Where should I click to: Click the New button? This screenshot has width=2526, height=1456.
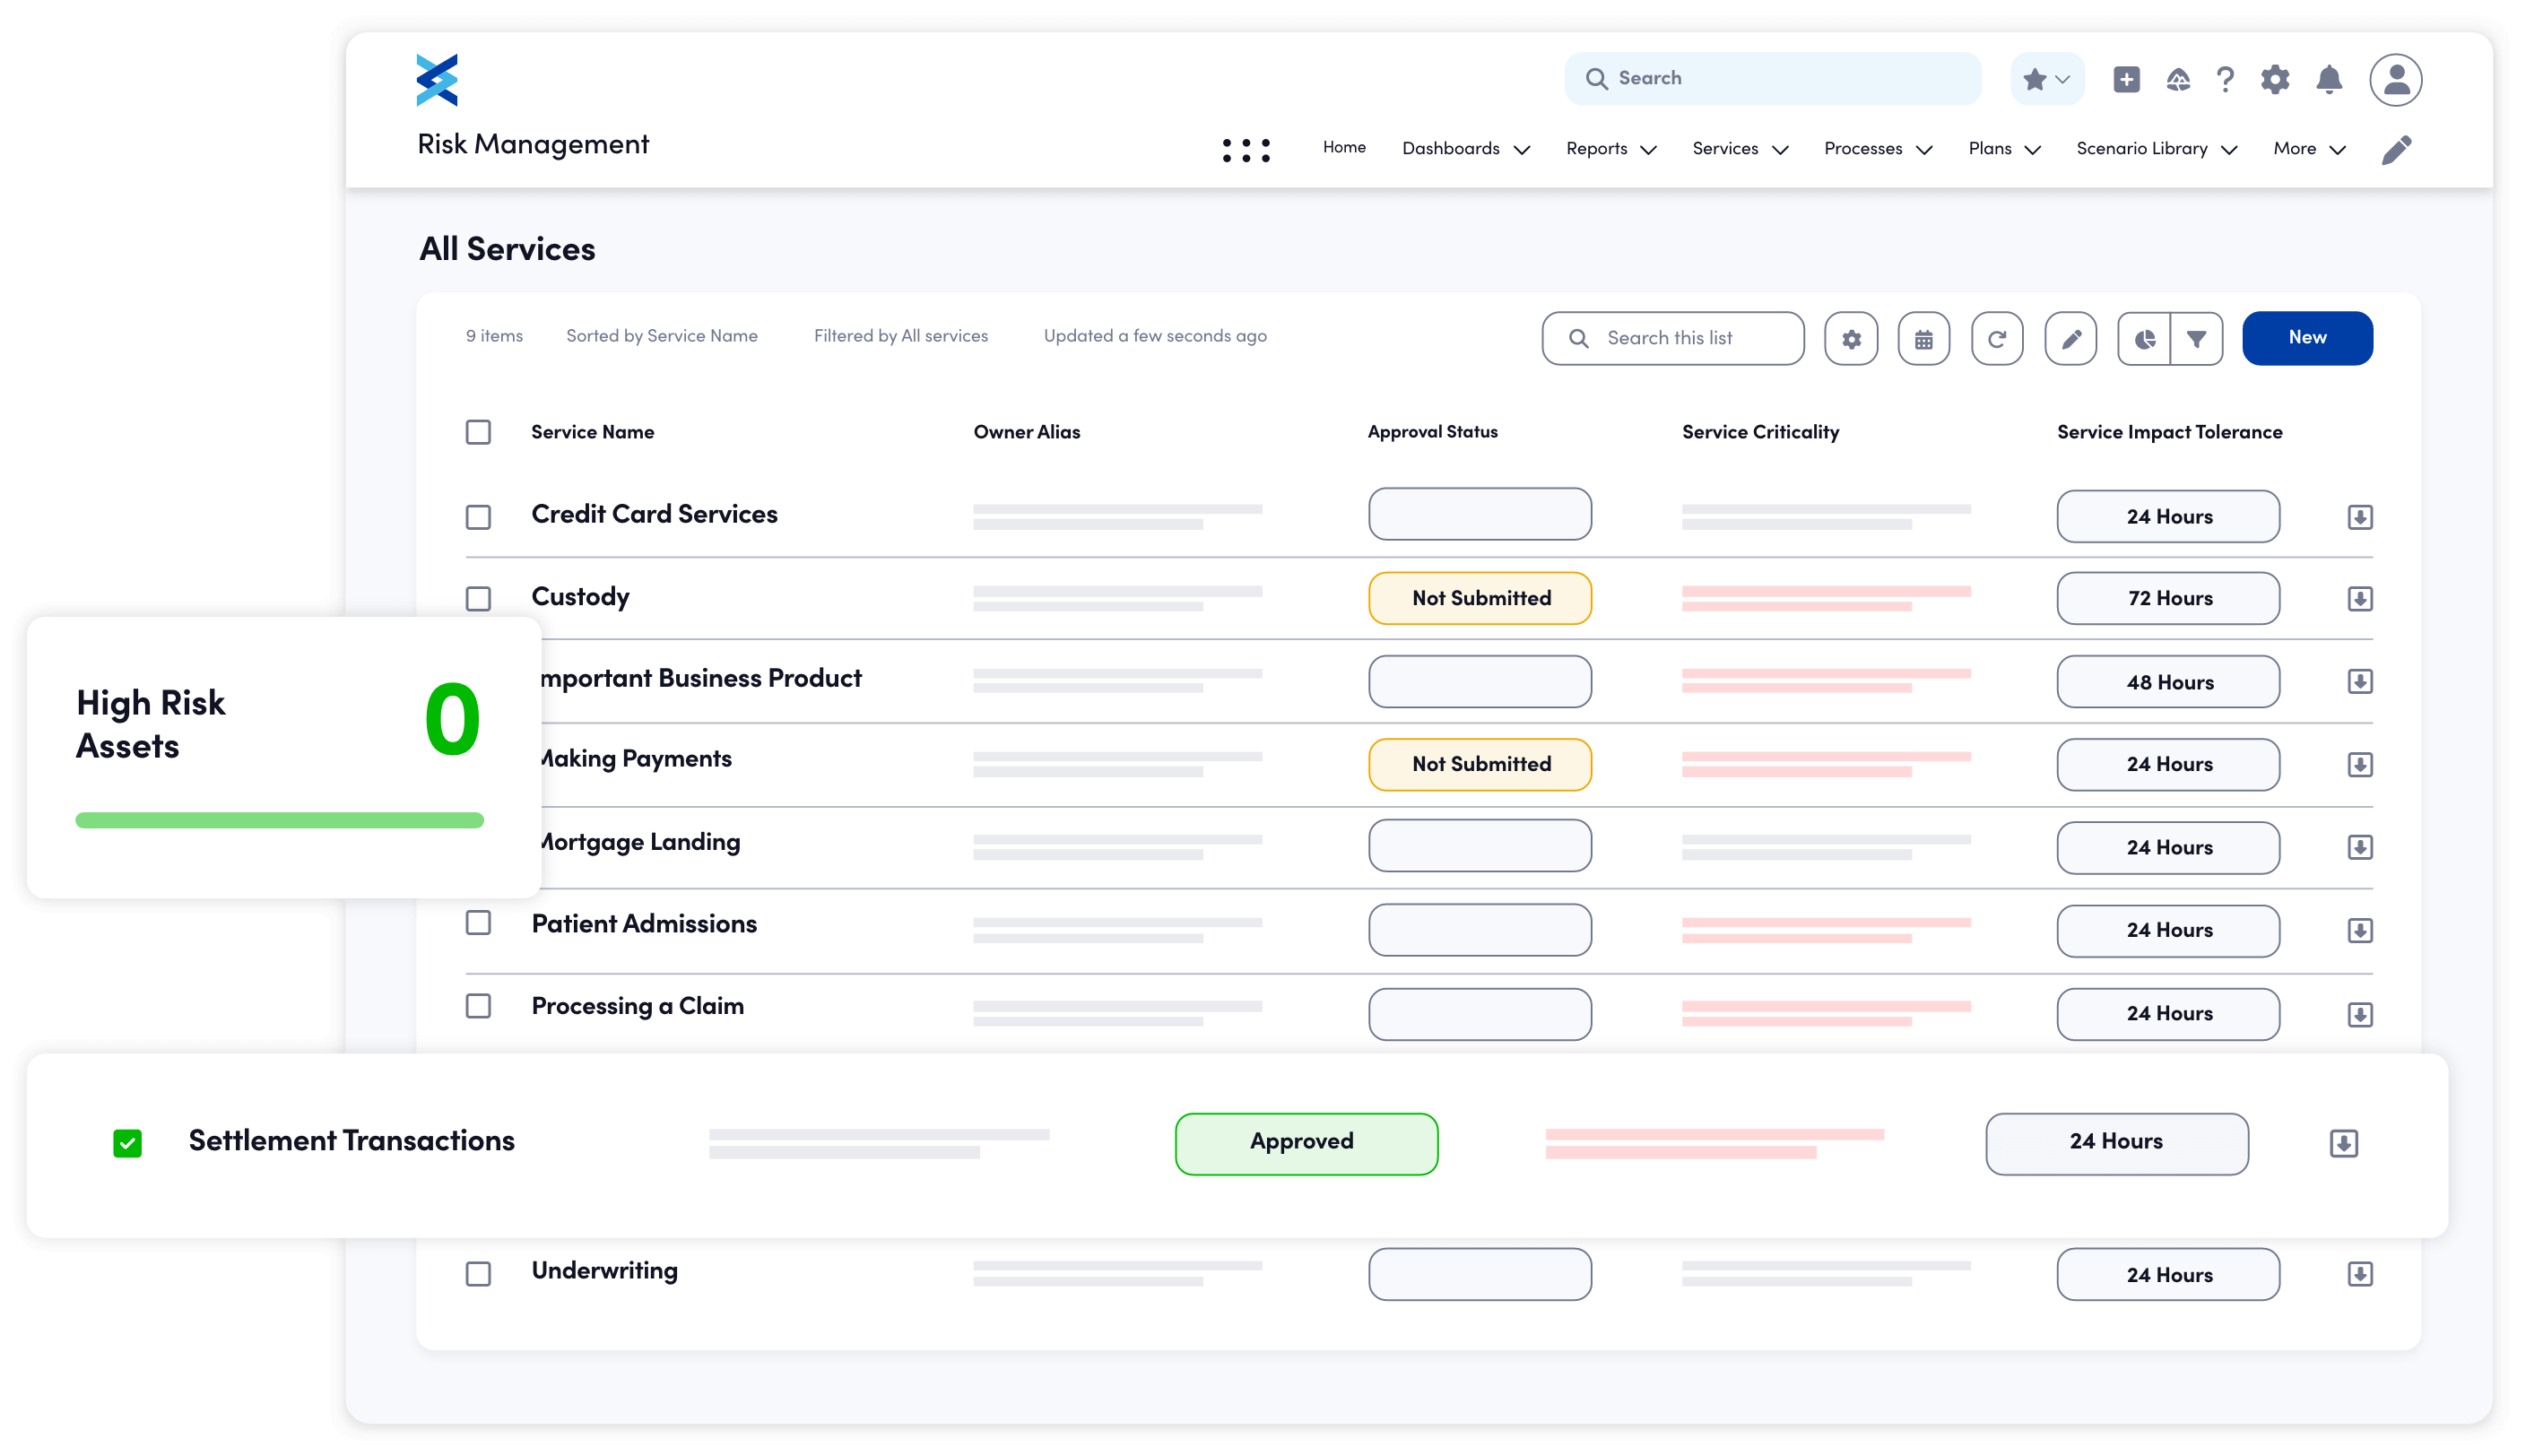coord(2306,338)
